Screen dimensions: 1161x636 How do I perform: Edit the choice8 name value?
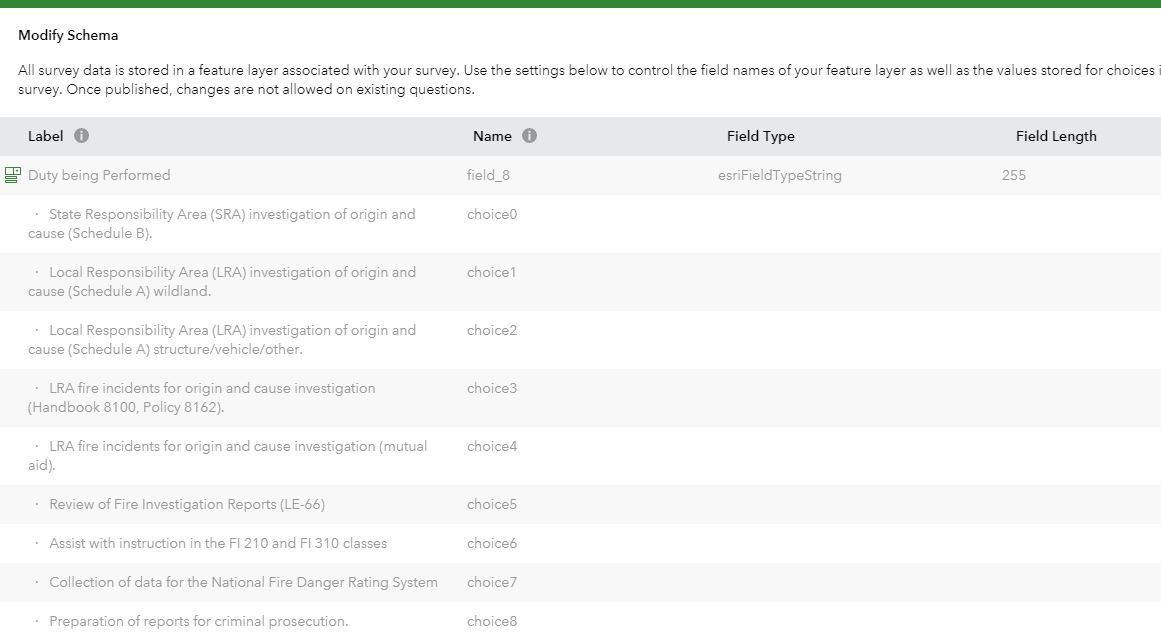(x=492, y=621)
